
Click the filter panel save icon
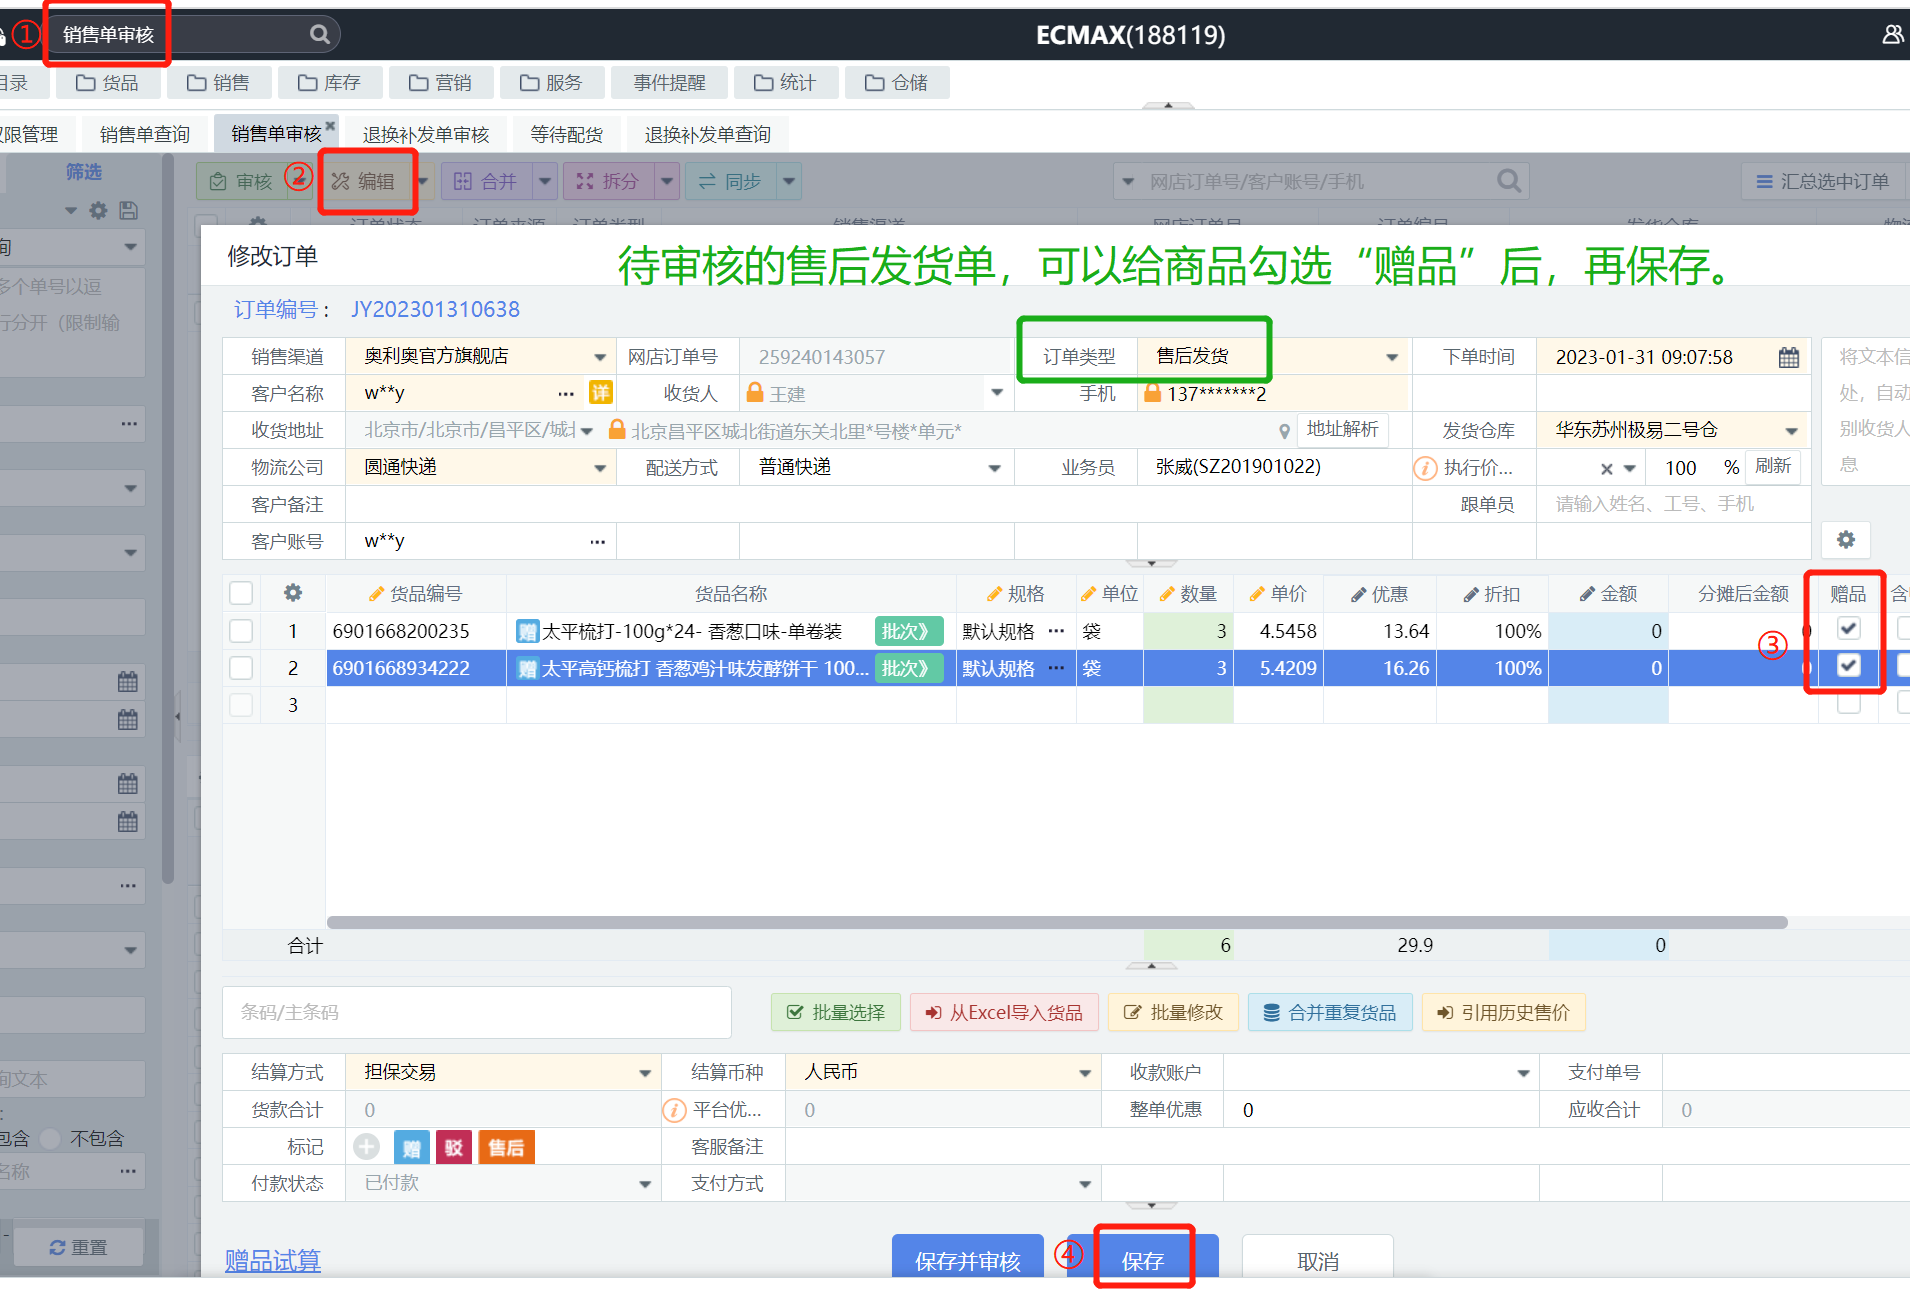pyautogui.click(x=128, y=210)
